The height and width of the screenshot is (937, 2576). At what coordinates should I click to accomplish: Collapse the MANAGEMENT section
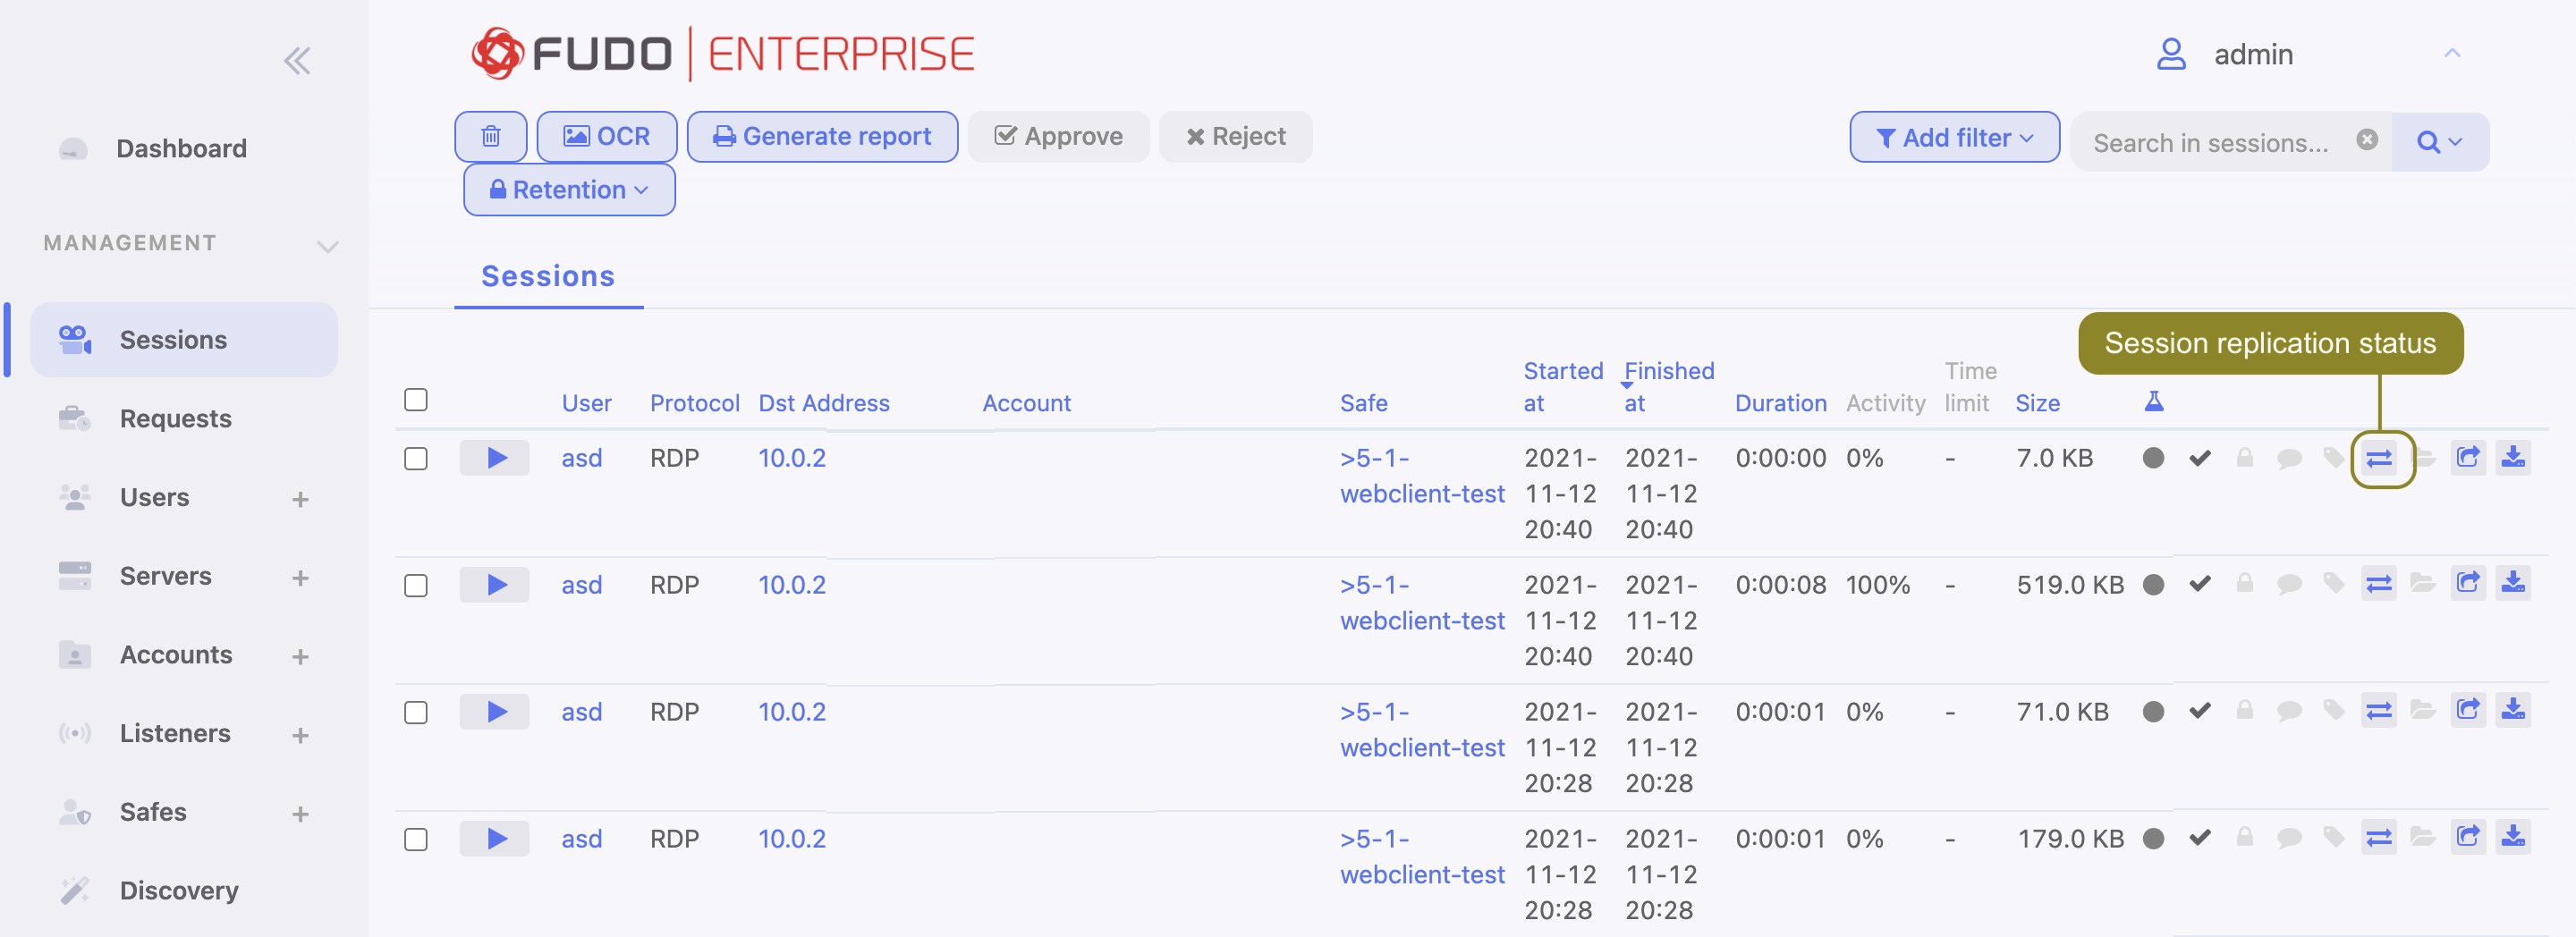coord(327,245)
